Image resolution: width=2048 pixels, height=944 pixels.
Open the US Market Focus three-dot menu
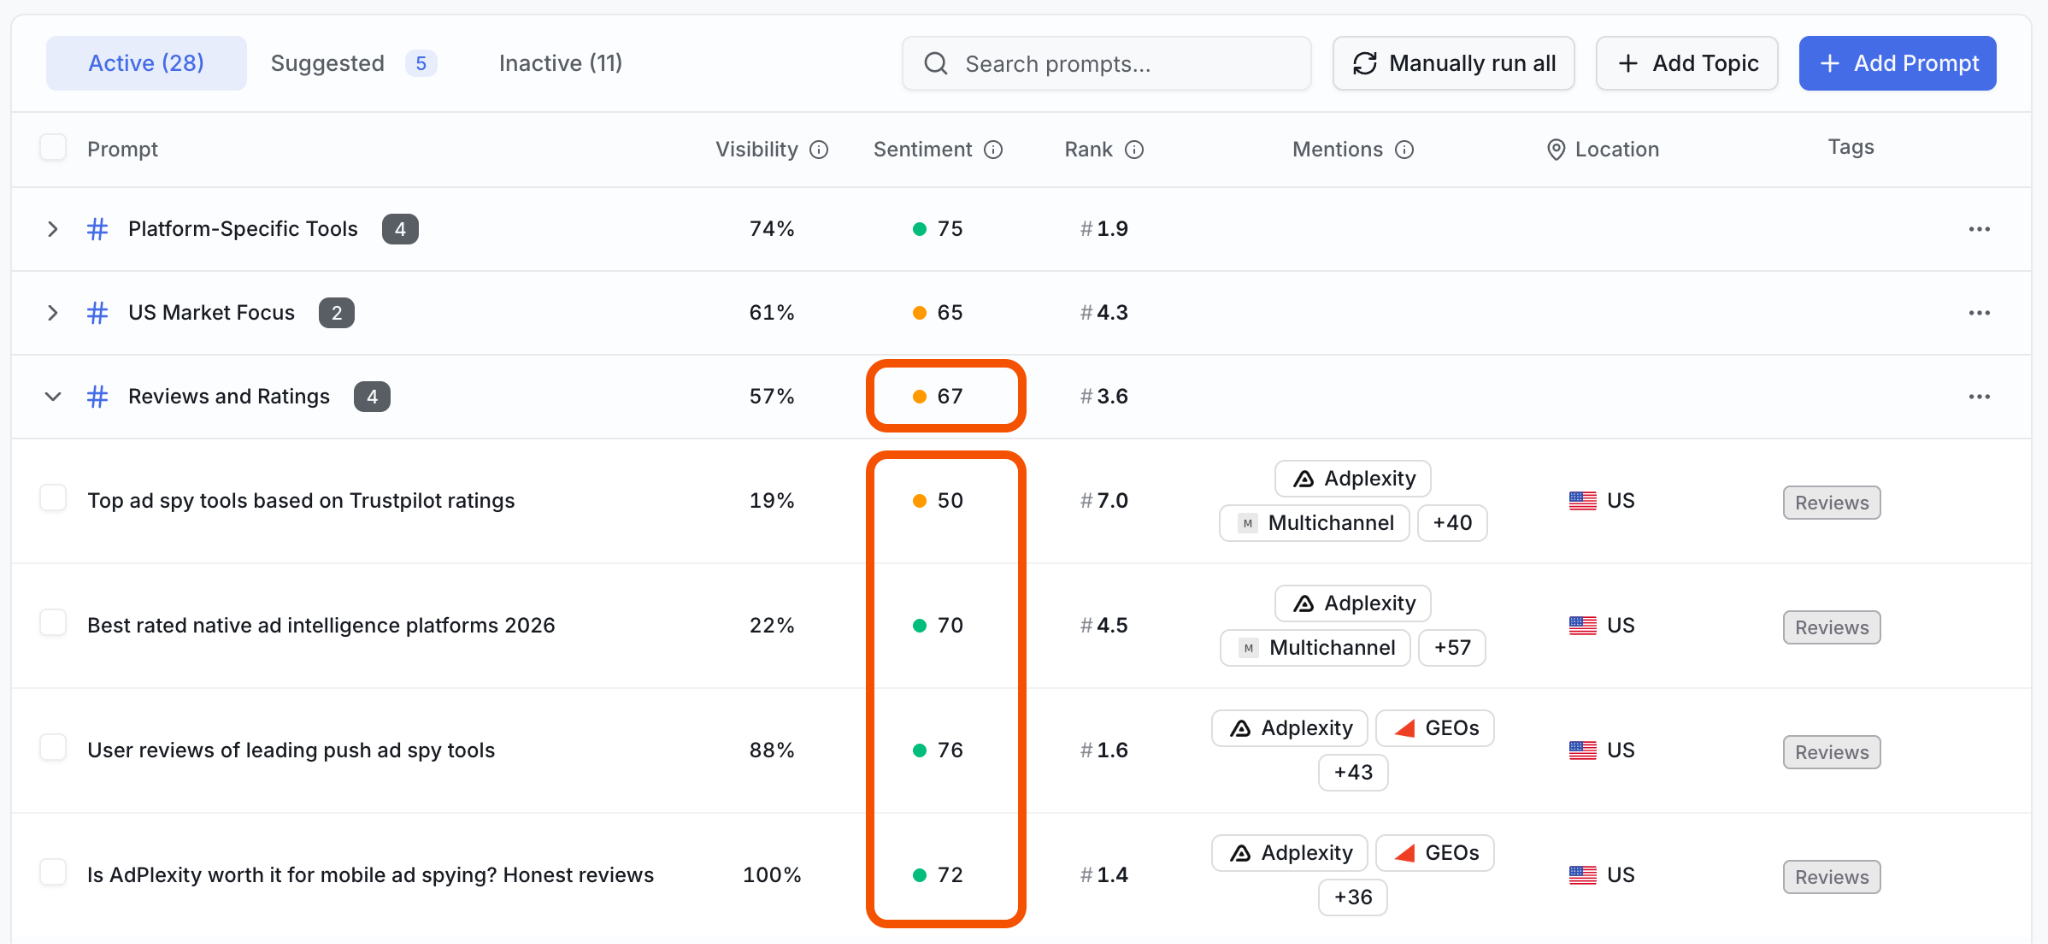pos(1979,313)
